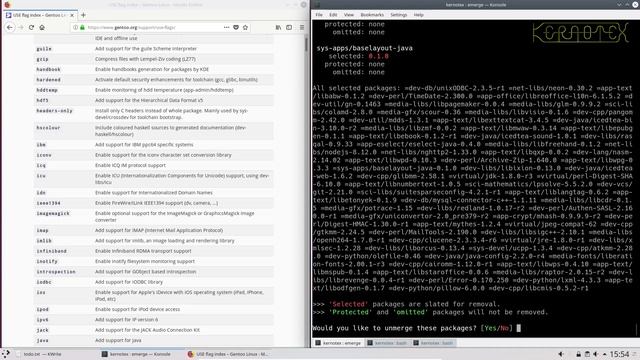Click the 'hardened' USE flag name
The width and height of the screenshot is (640, 360).
pyautogui.click(x=48, y=80)
